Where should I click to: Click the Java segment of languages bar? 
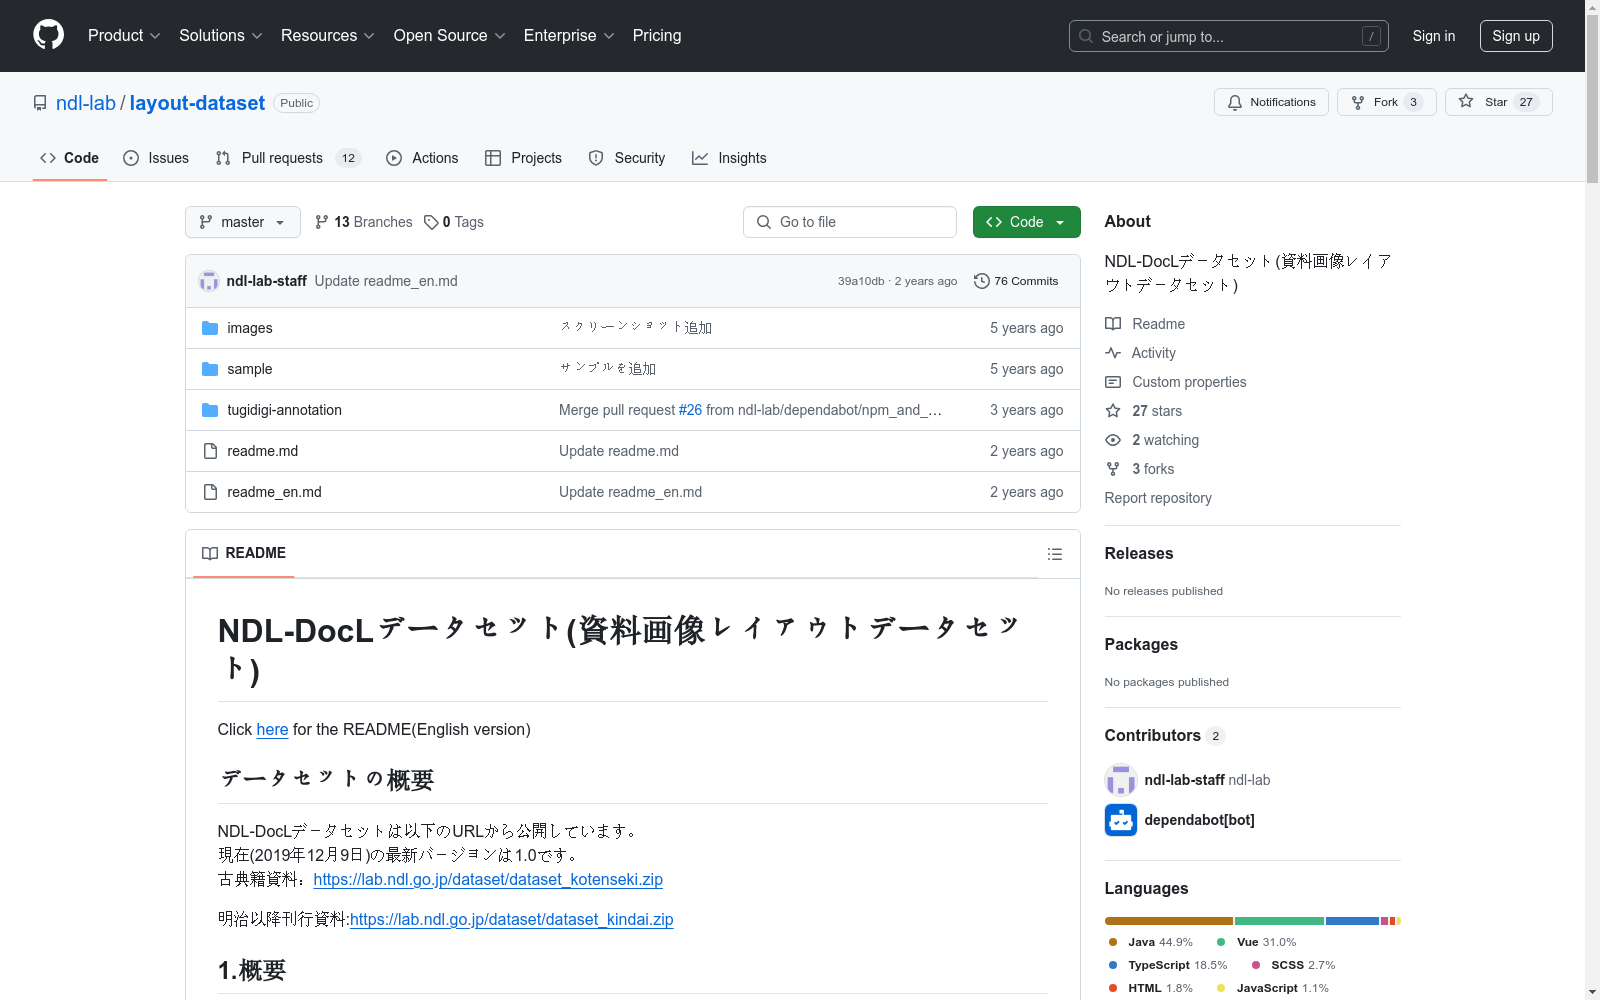(x=1169, y=921)
